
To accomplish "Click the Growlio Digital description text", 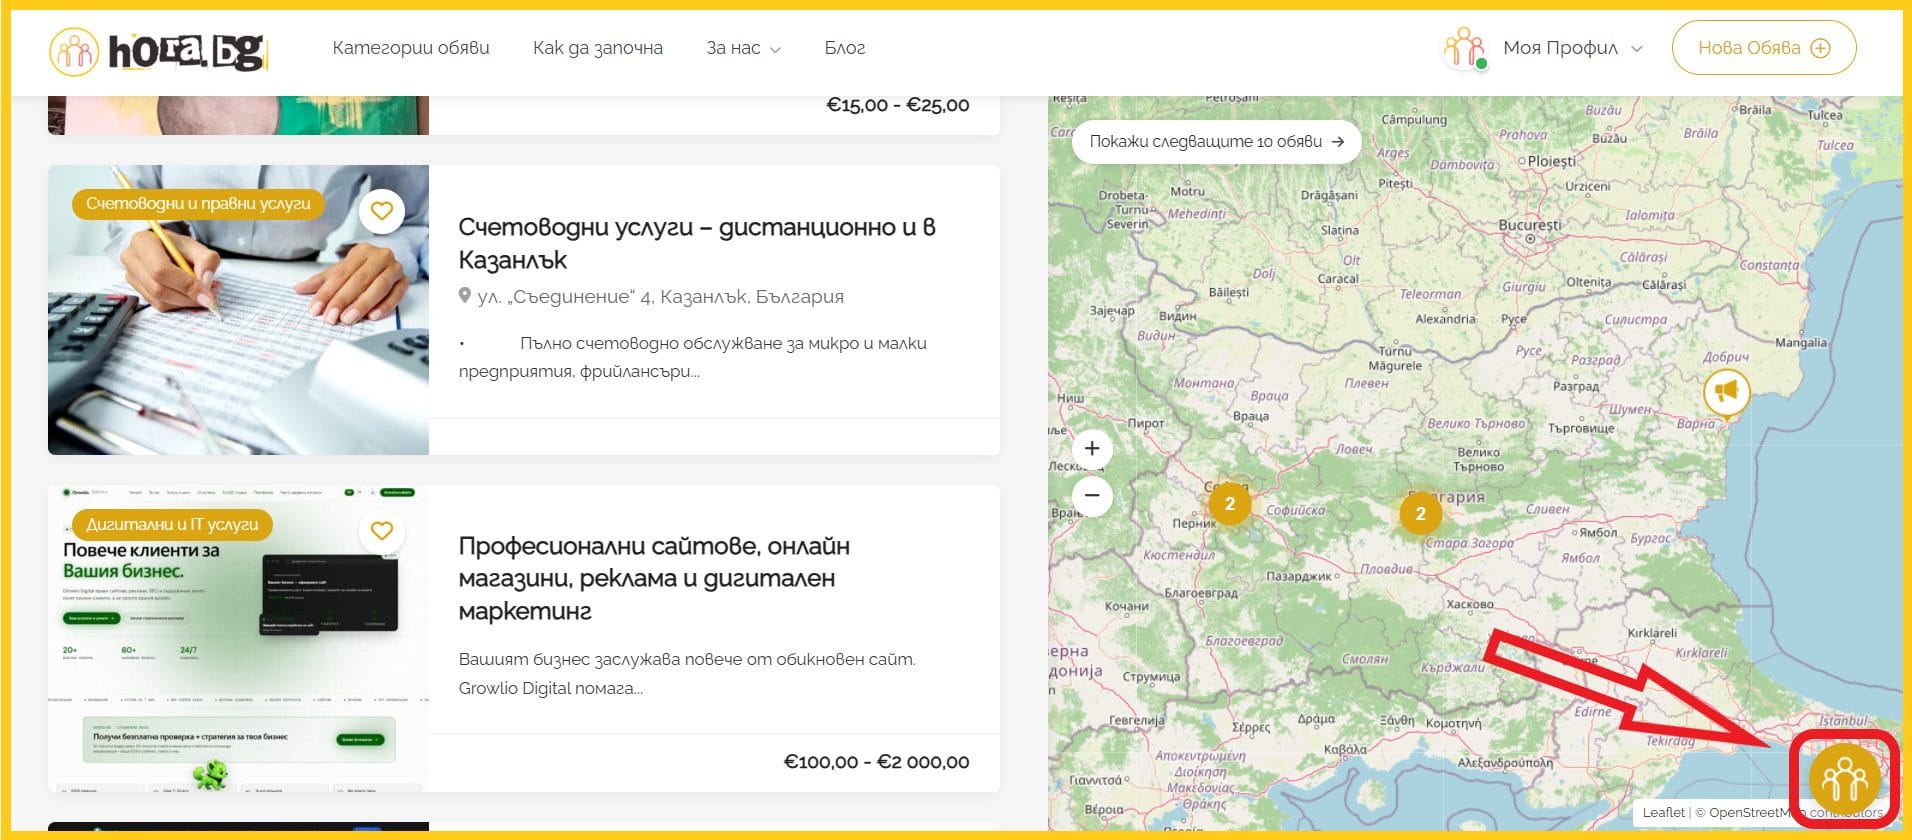I will [x=687, y=674].
